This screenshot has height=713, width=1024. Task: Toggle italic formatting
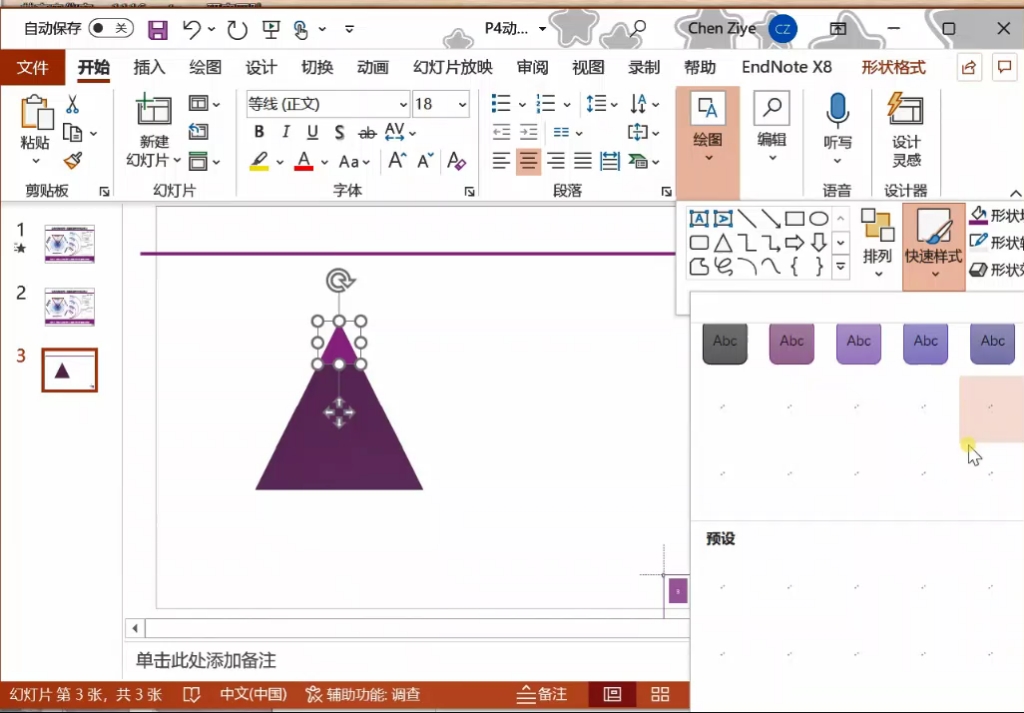pos(285,131)
